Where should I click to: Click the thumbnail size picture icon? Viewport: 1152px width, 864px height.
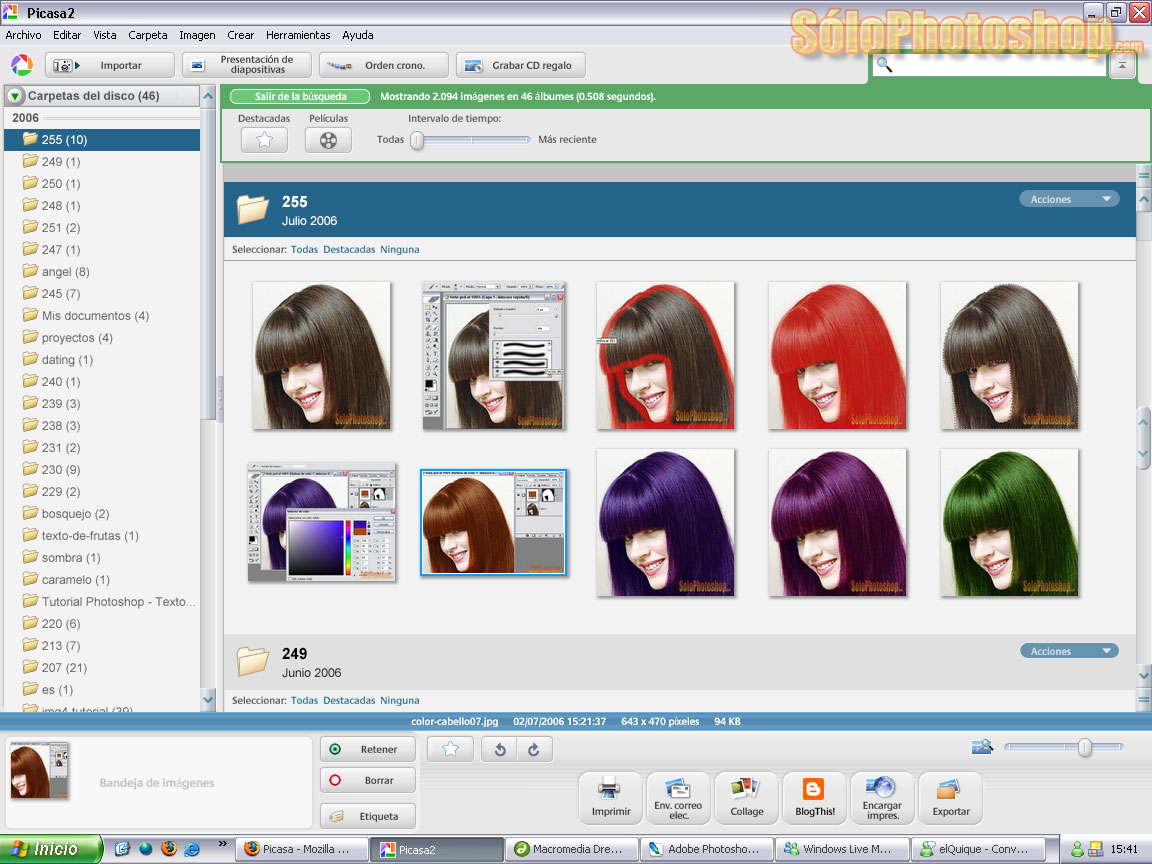(982, 747)
